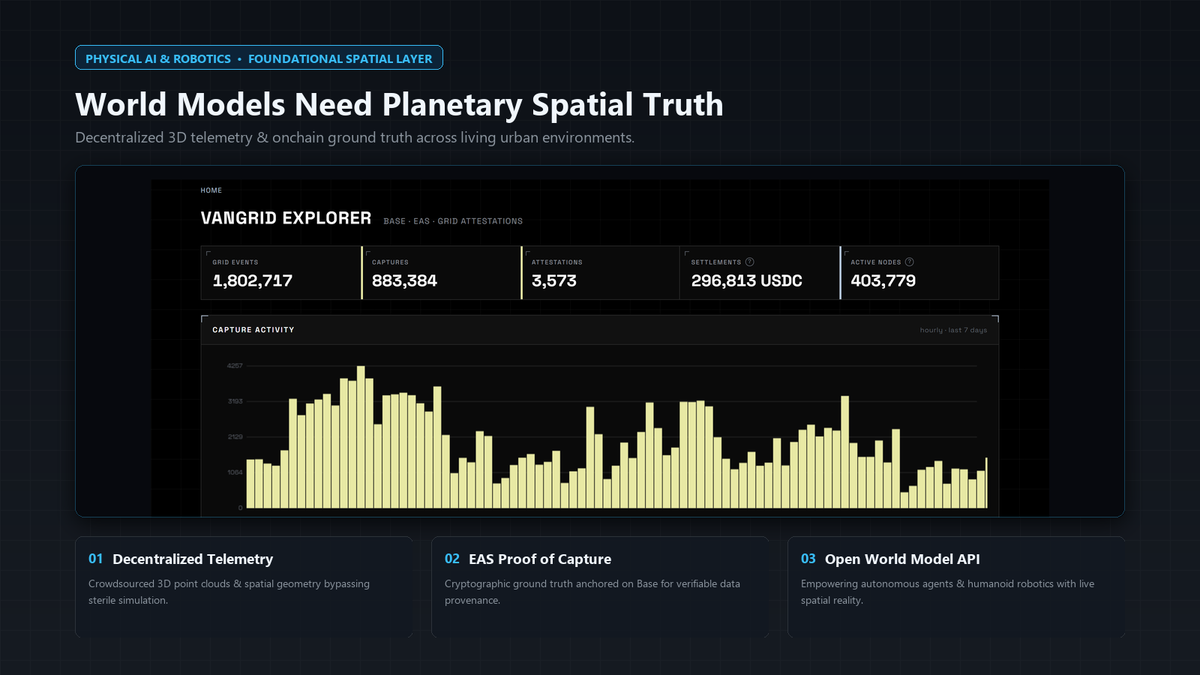Click the help icon next to Settlements
This screenshot has height=675, width=1200.
click(x=750, y=262)
